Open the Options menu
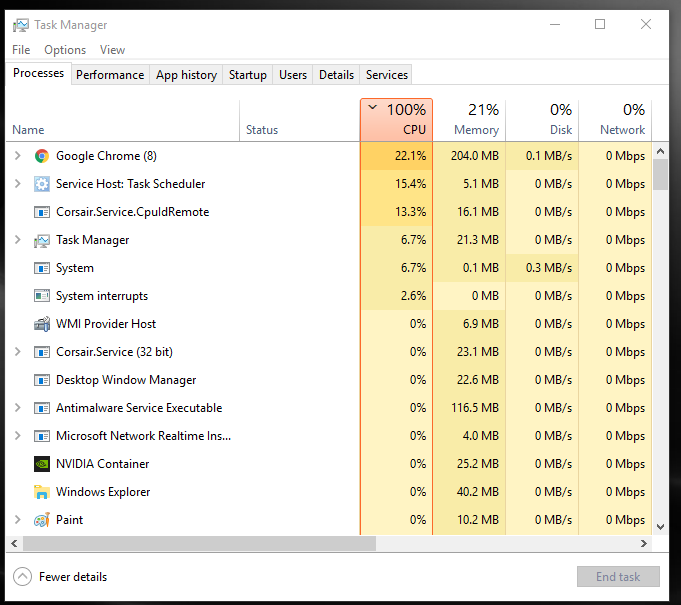Screen dimensions: 681x605 65,50
